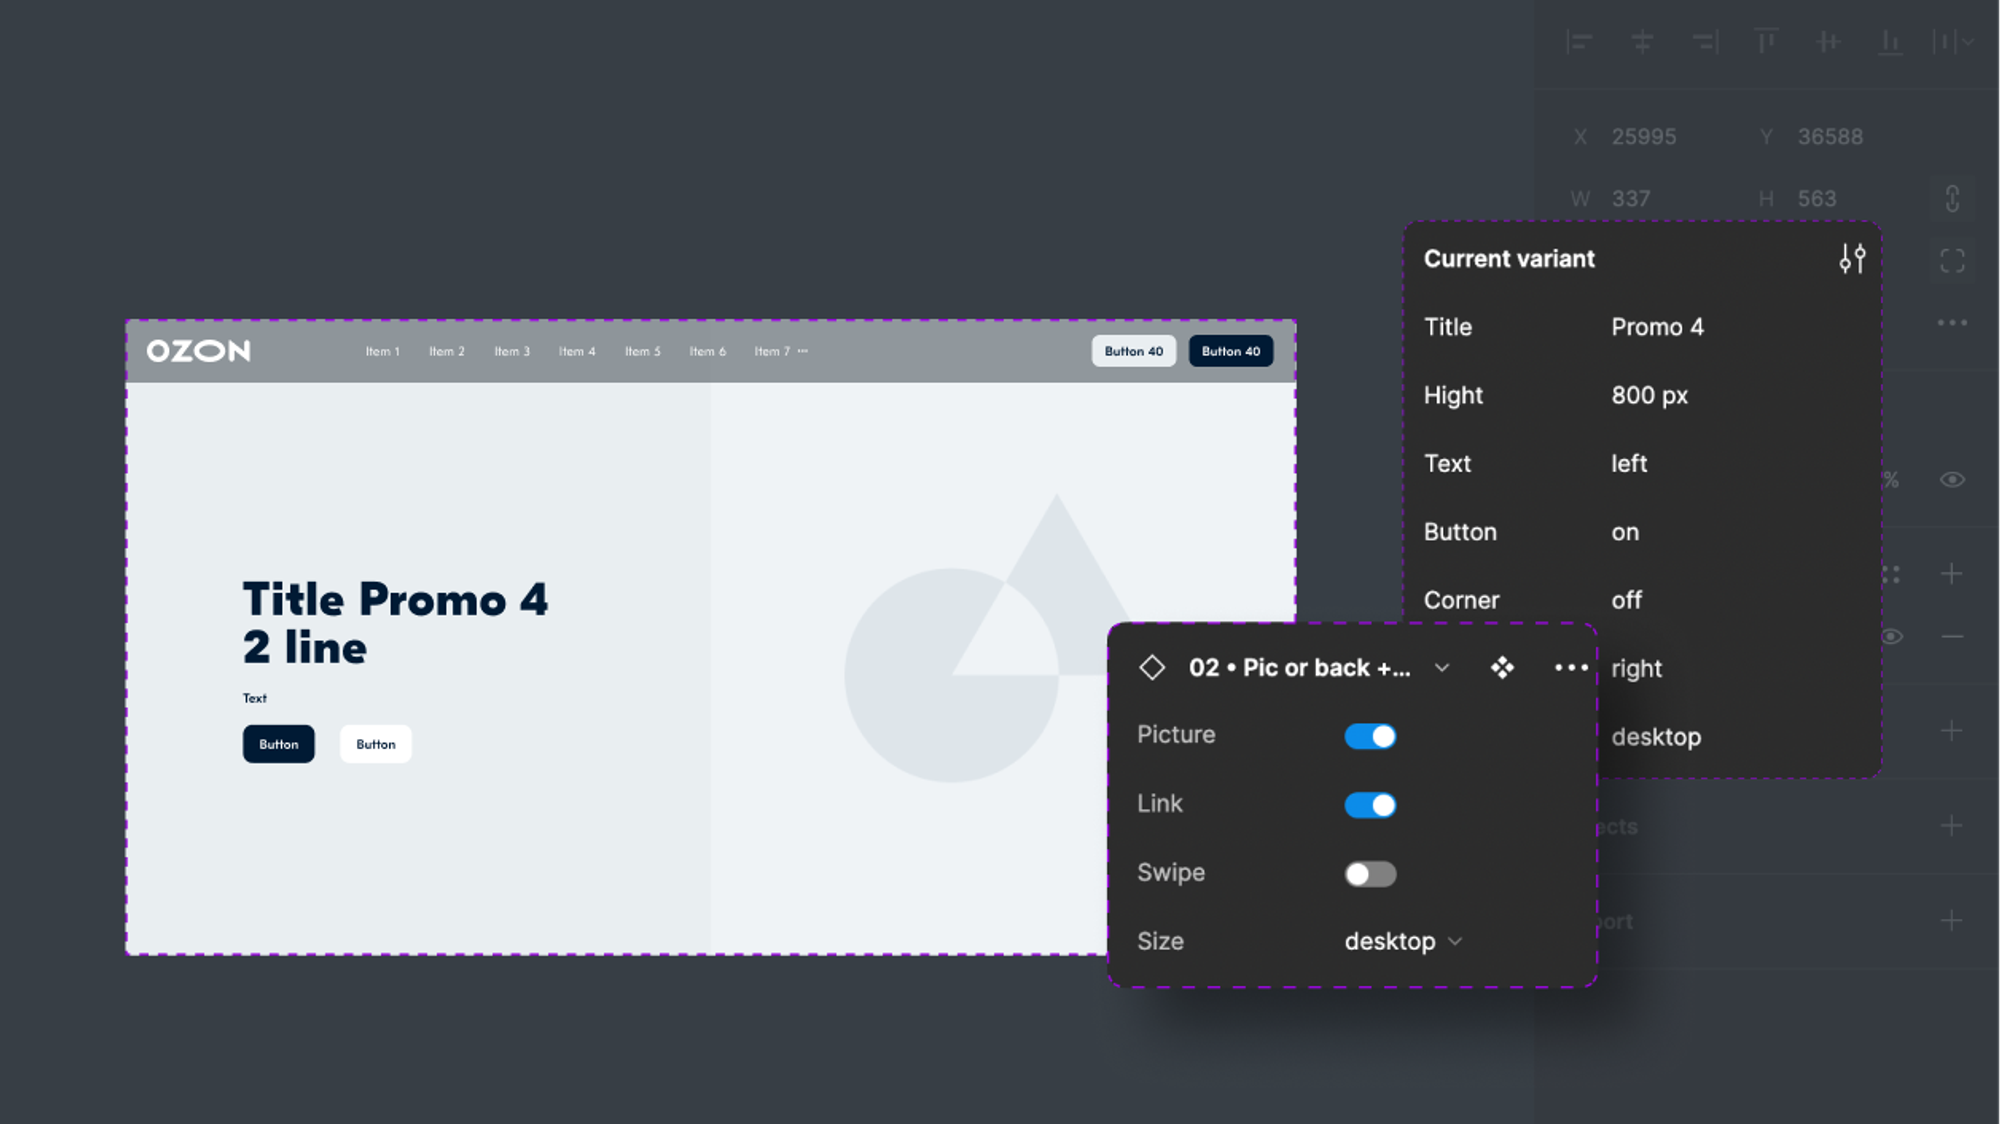
Task: Click the align vertical centers icon
Action: click(1829, 42)
